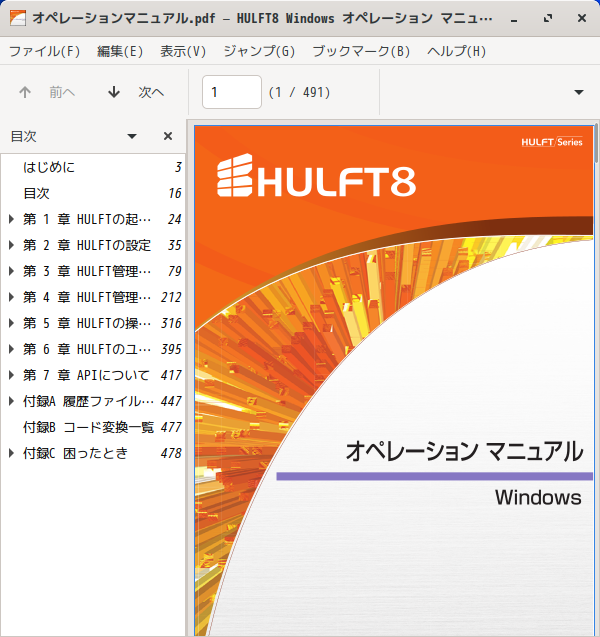Click the page number input field
Viewport: 600px width, 637px height.
(x=232, y=92)
